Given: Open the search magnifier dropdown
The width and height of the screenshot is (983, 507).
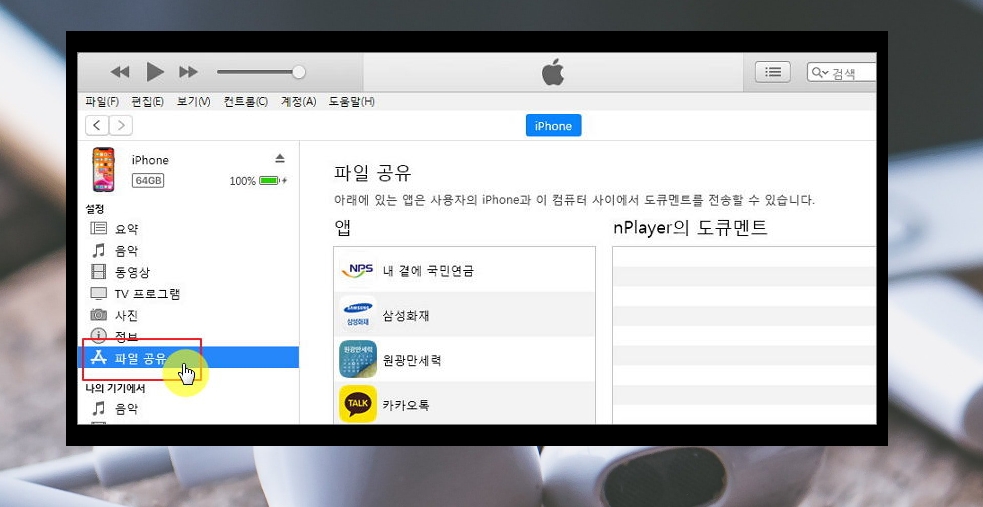Looking at the screenshot, I should (x=820, y=73).
